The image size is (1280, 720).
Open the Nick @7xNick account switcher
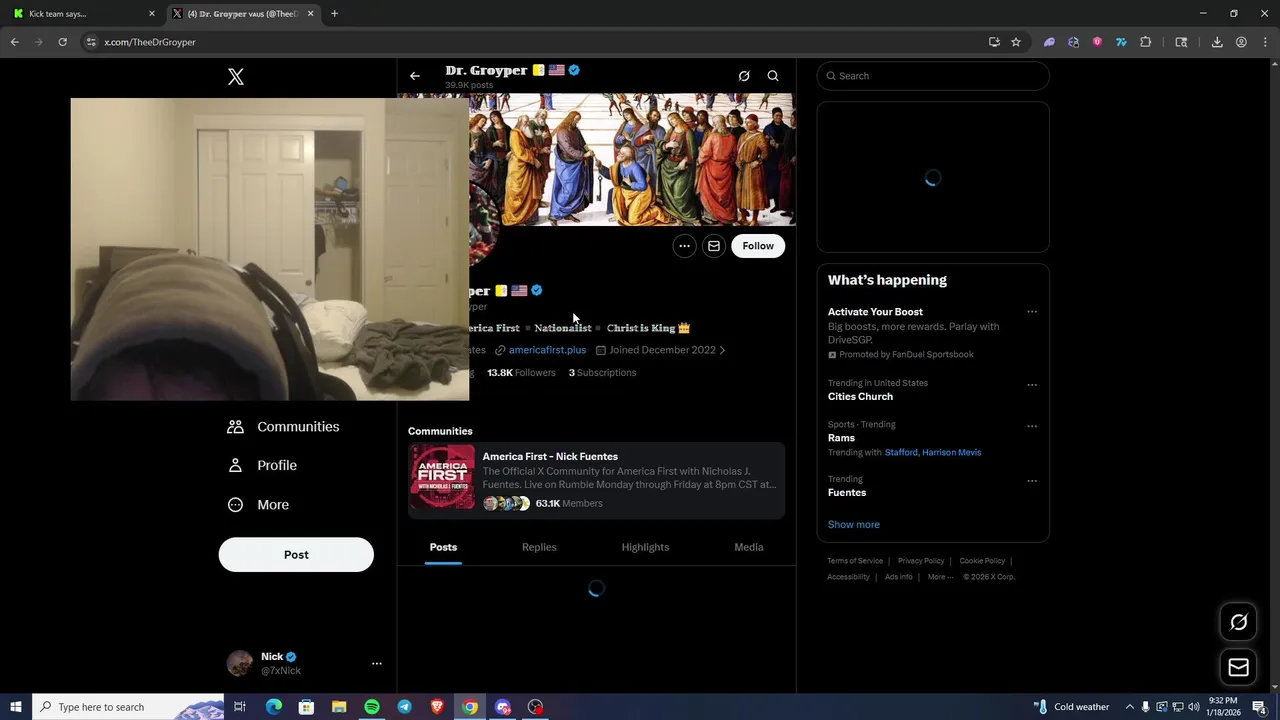click(x=305, y=664)
